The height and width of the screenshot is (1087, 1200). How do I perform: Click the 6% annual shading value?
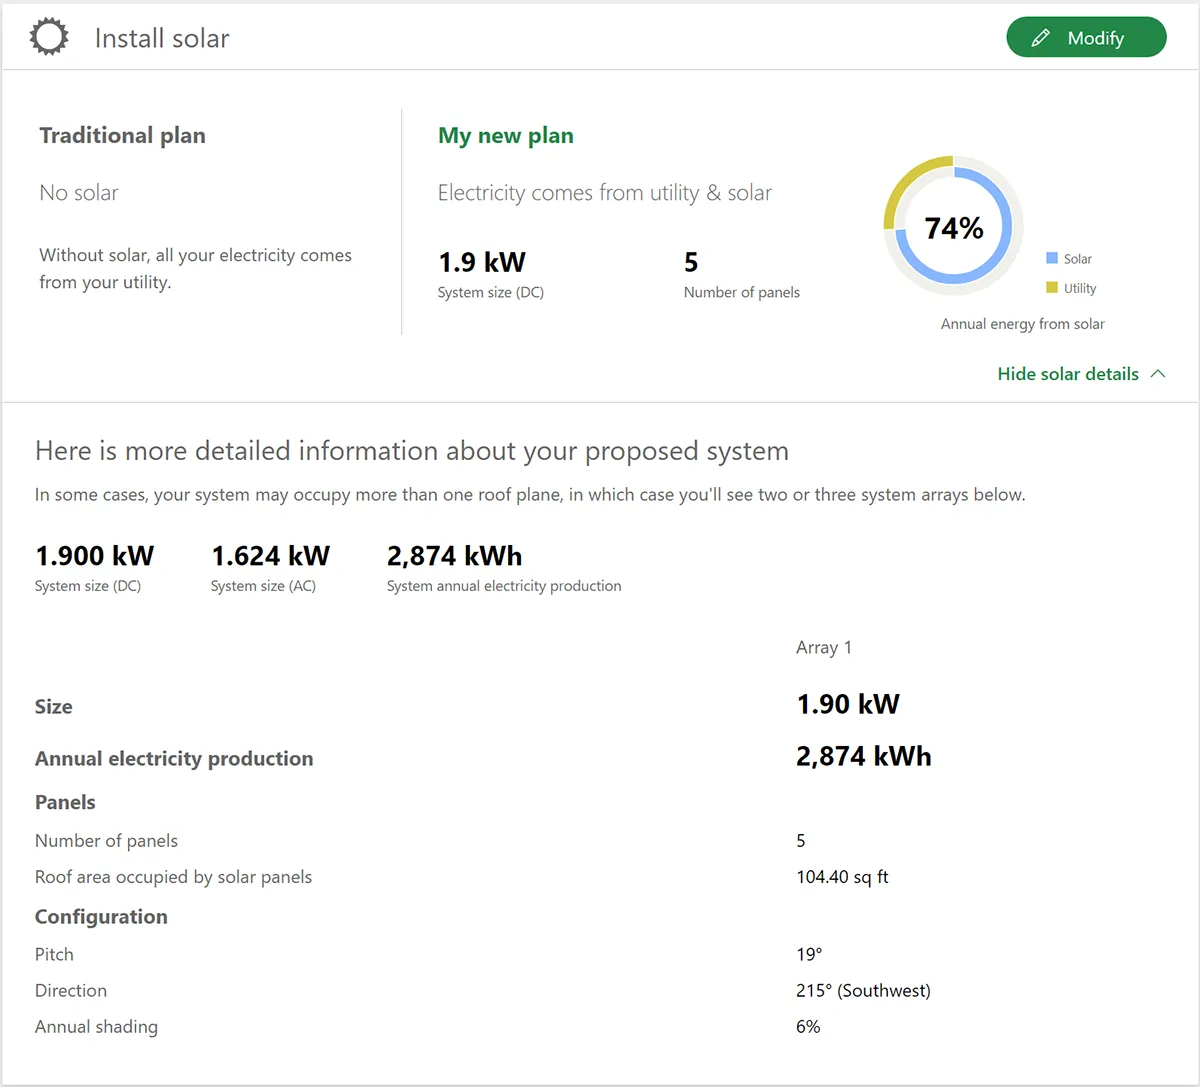click(808, 1027)
